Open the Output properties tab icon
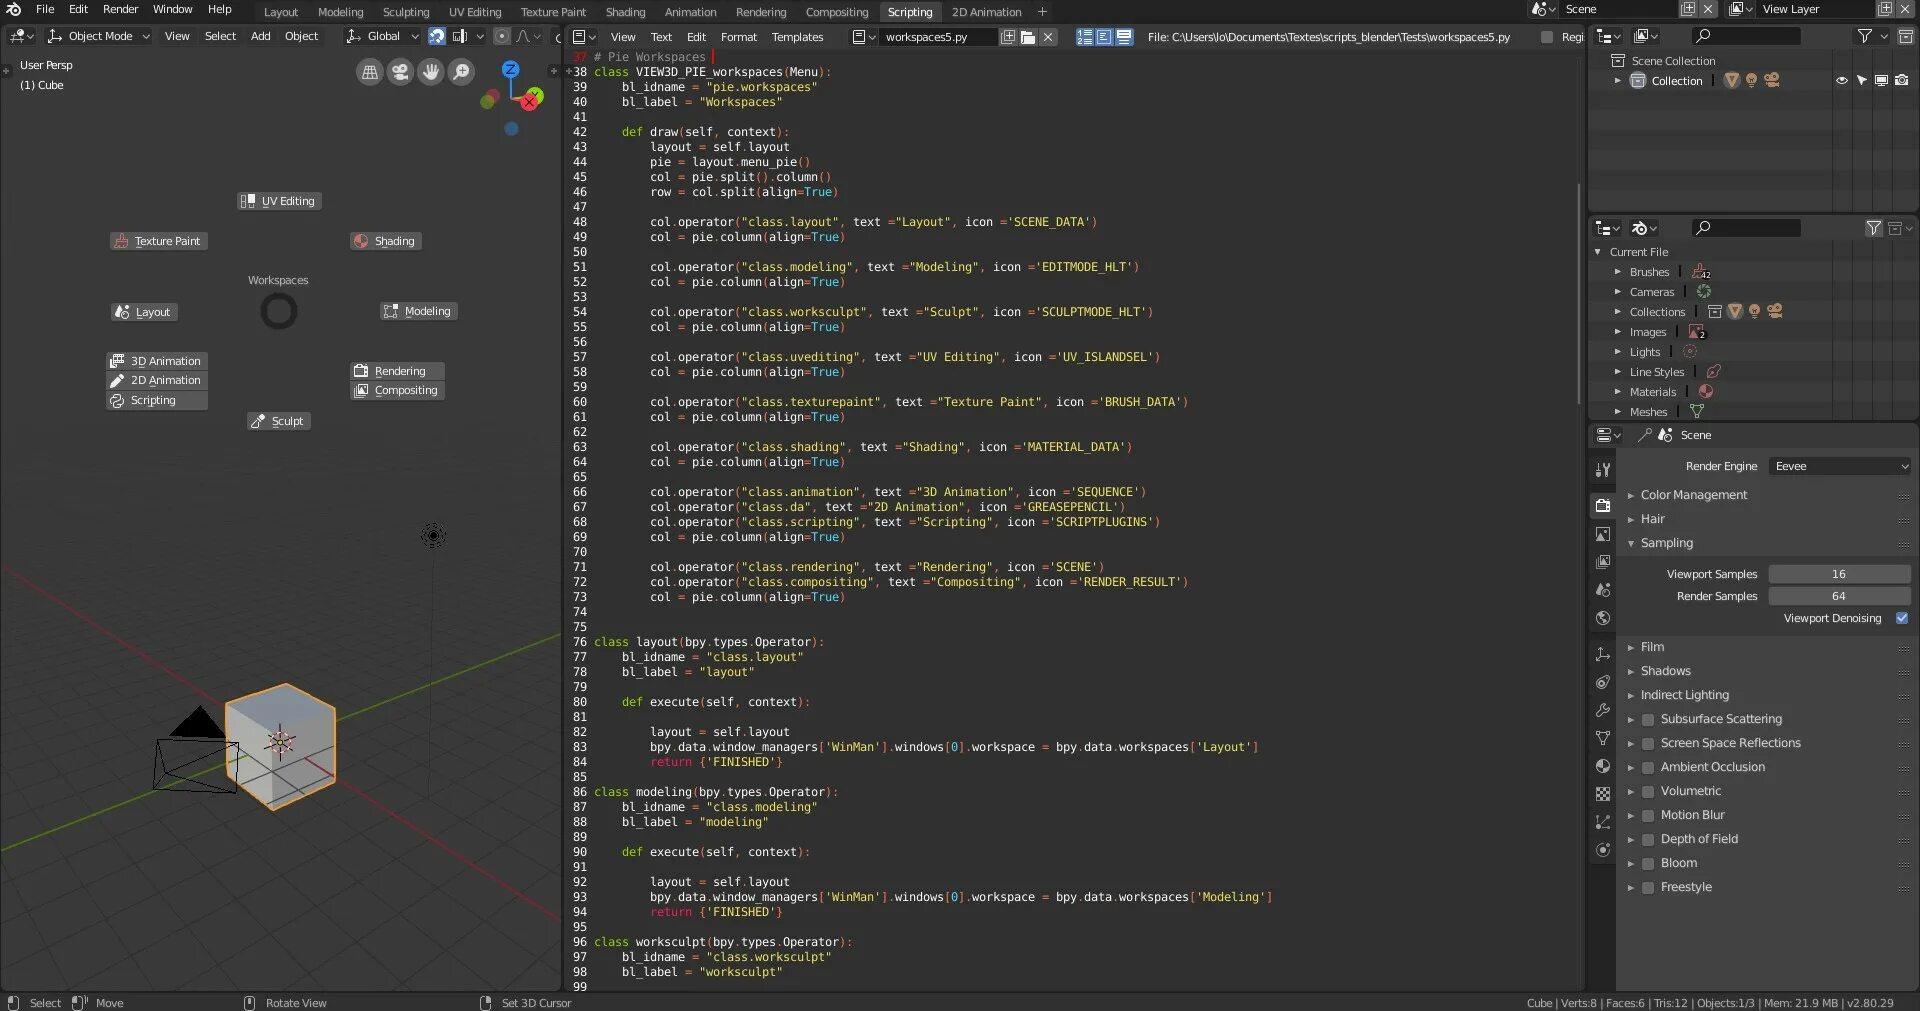Screen dimensions: 1920x1011 point(1603,534)
